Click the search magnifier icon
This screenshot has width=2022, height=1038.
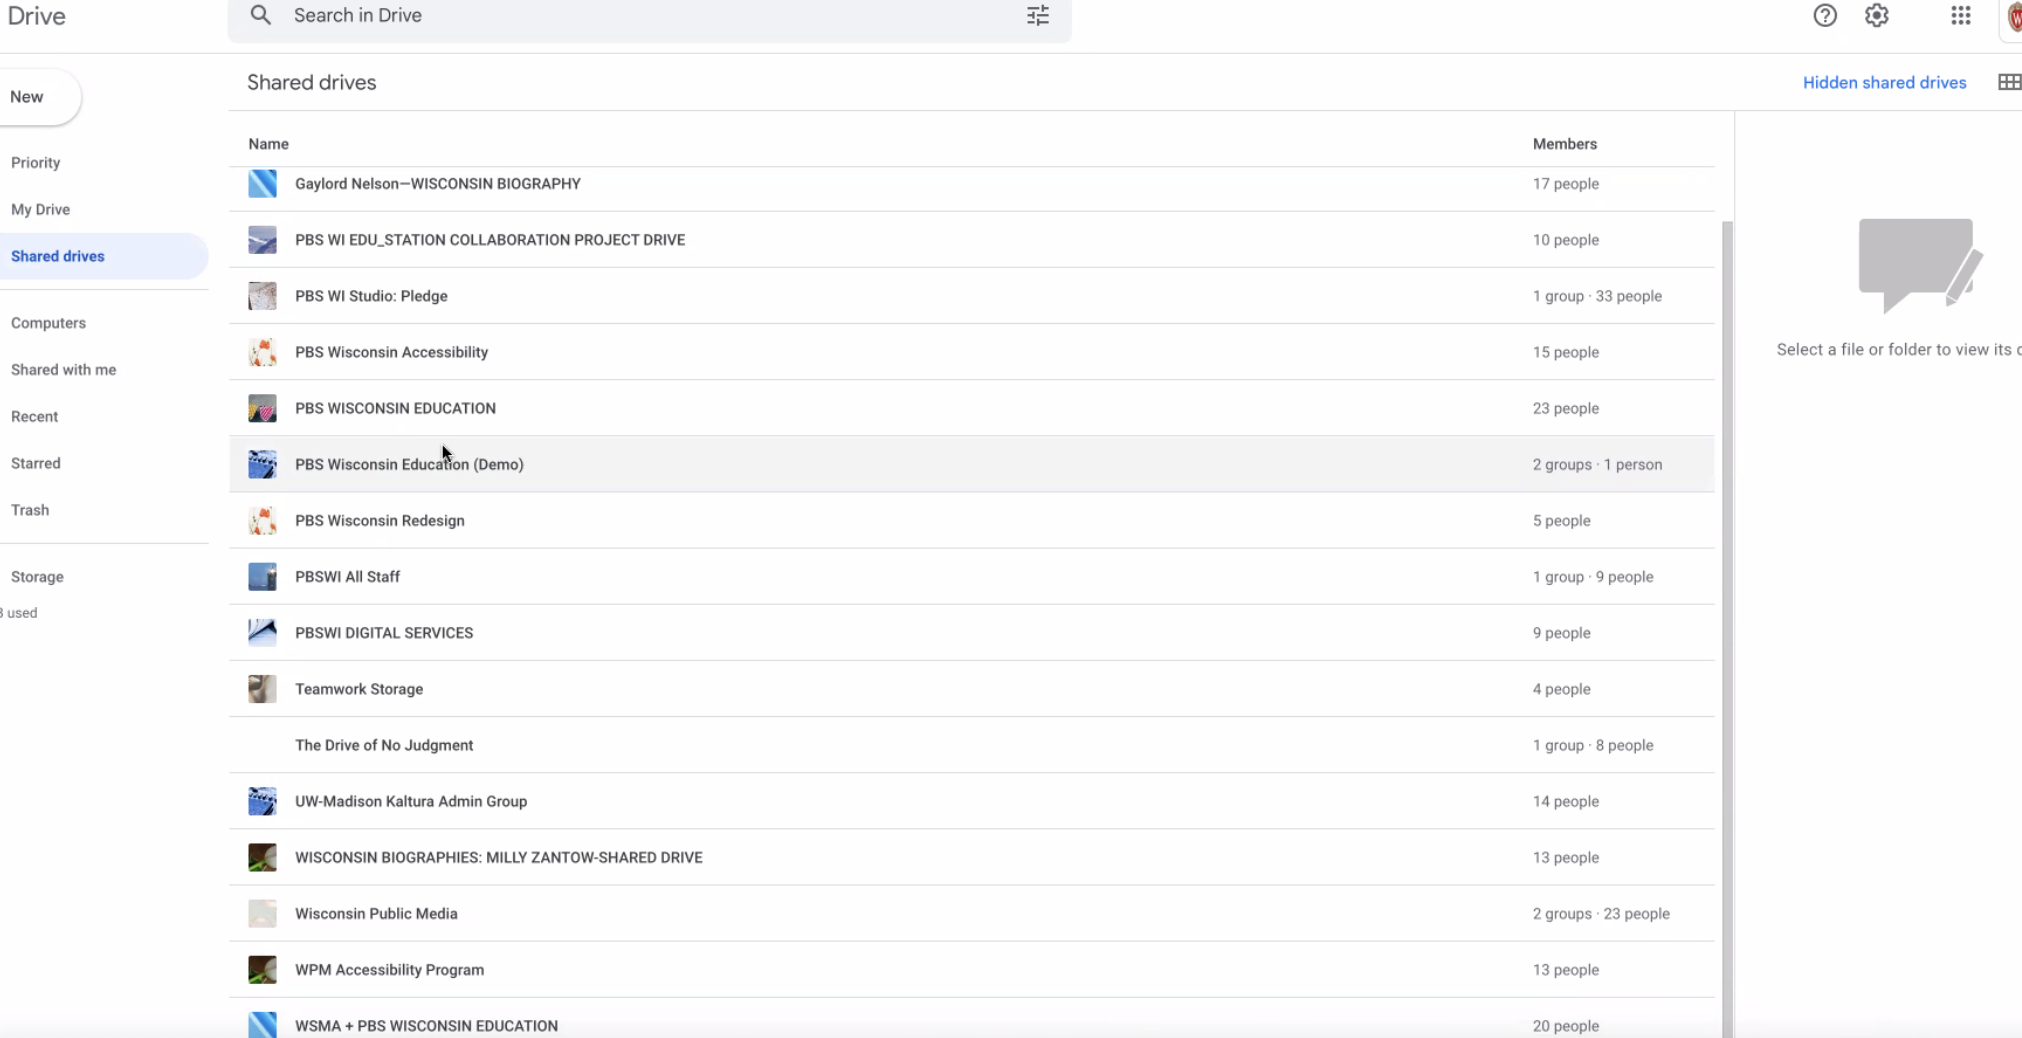pos(261,15)
